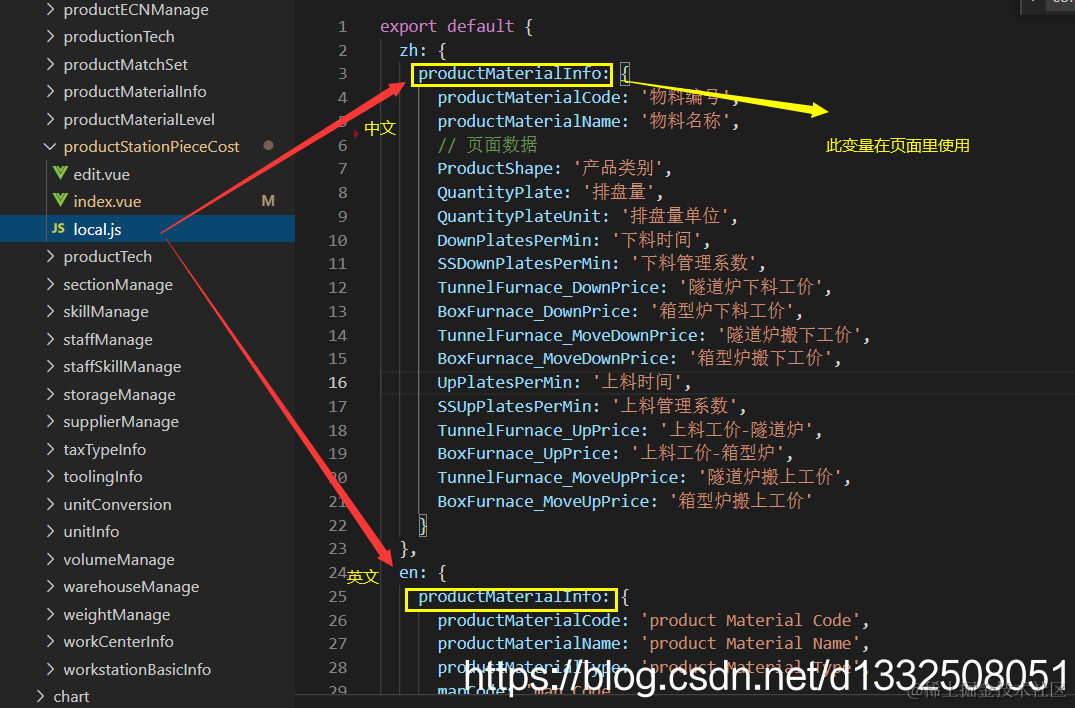The height and width of the screenshot is (708, 1075).
Task: Click line number 16 in the gutter
Action: coord(337,383)
